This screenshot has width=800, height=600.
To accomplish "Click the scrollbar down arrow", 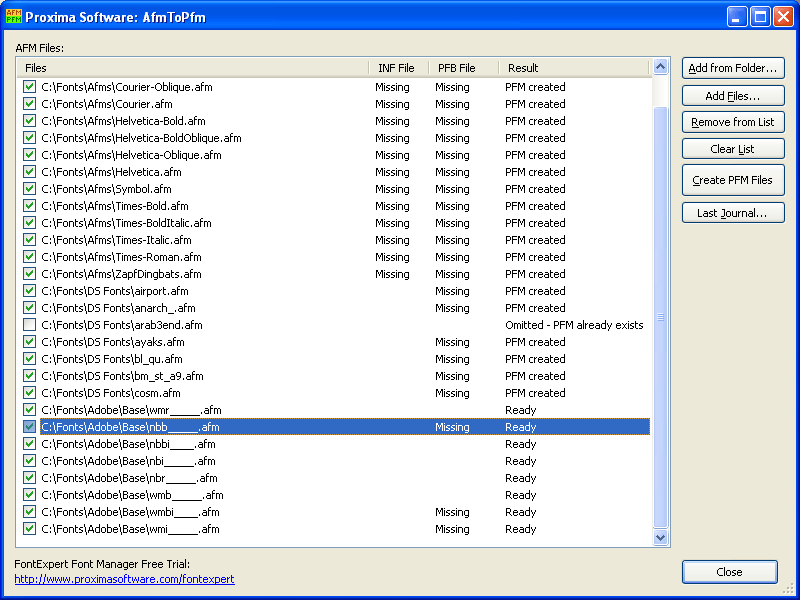I will point(661,537).
